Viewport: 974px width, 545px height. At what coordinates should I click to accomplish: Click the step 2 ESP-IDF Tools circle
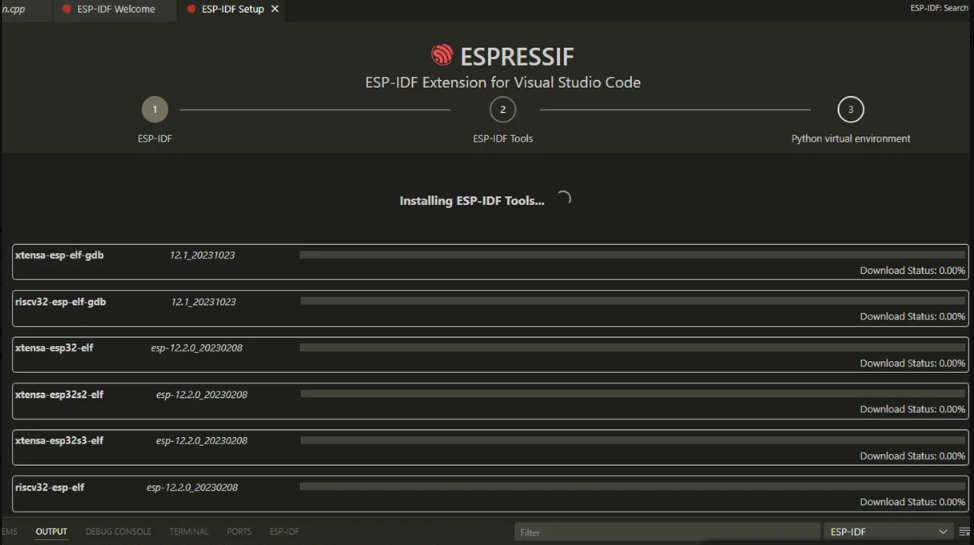[503, 110]
